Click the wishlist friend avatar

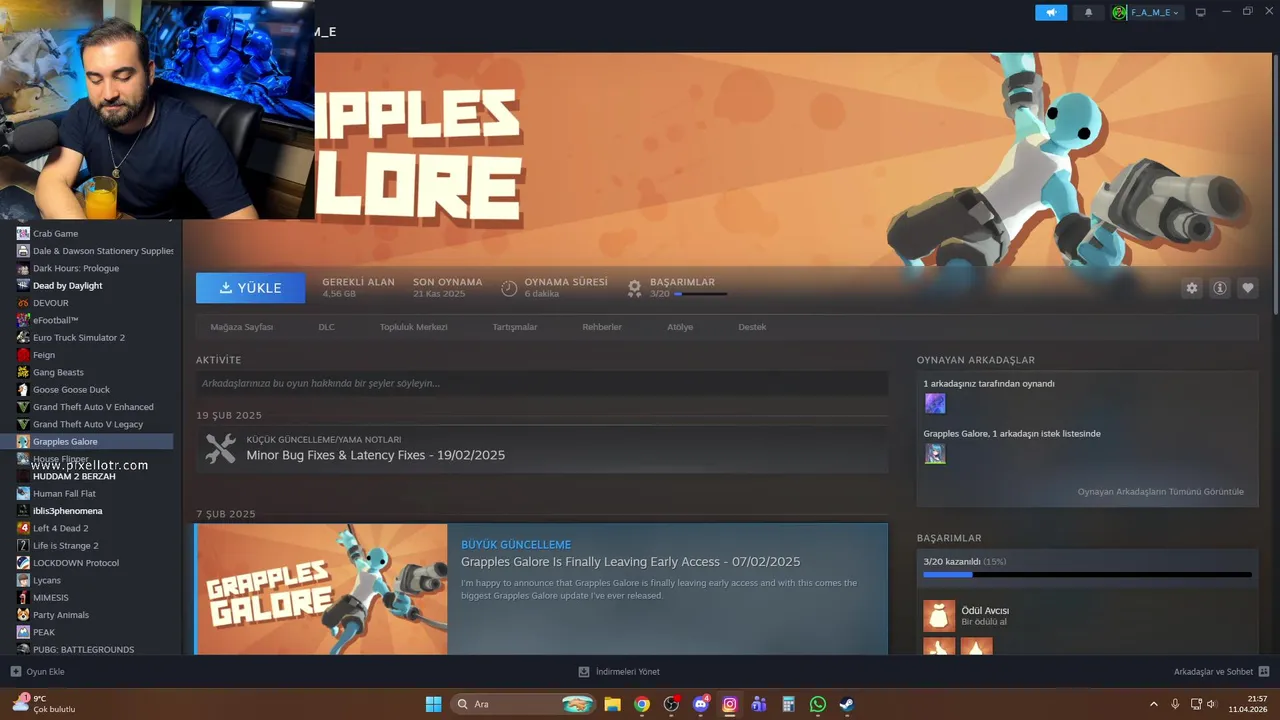point(935,454)
